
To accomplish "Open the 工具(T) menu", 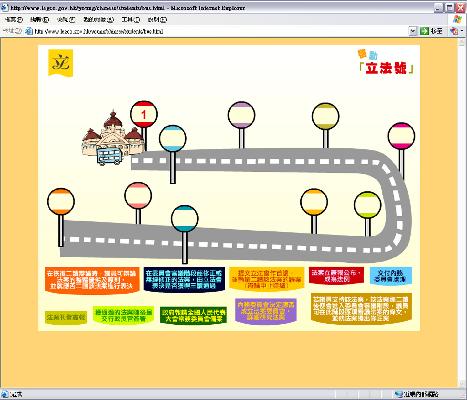I will pos(130,20).
